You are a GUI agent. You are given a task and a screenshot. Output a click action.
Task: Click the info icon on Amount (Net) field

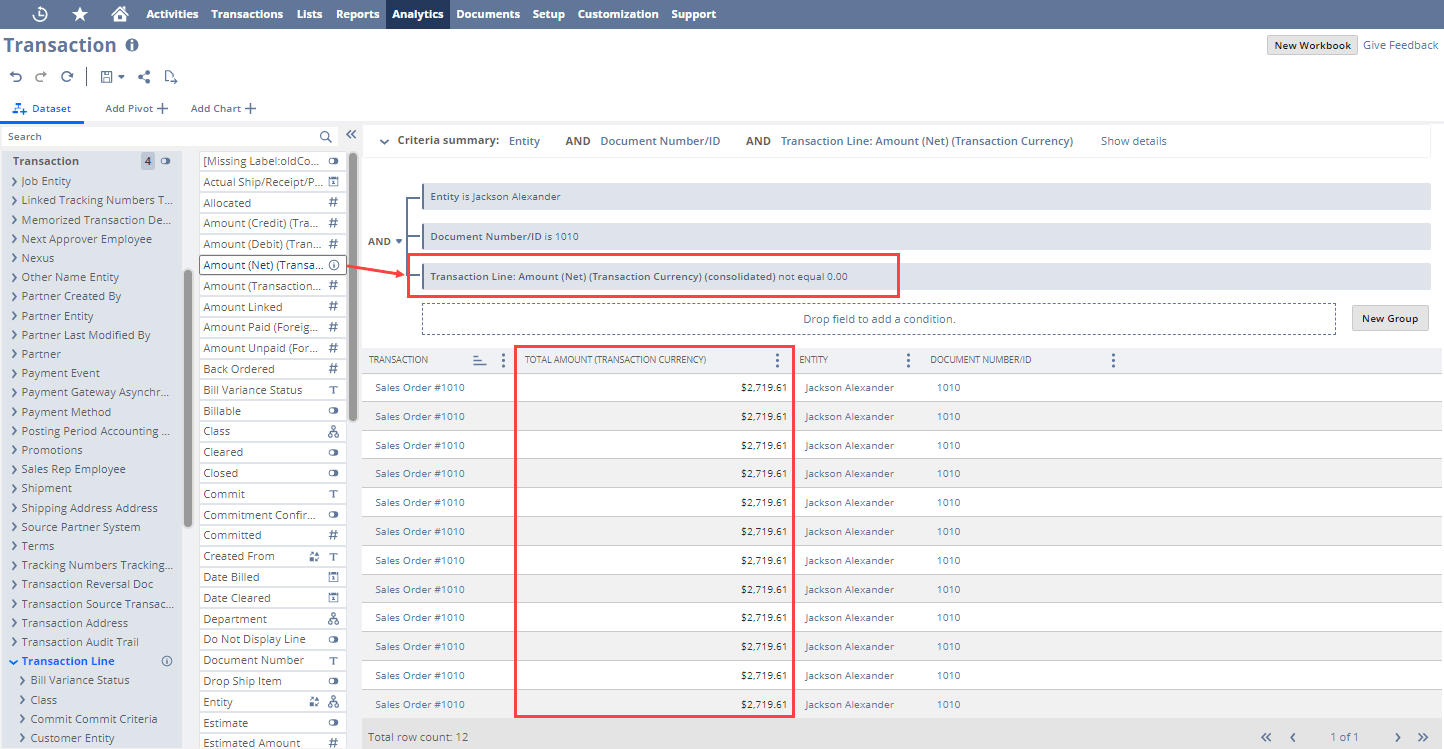(334, 265)
